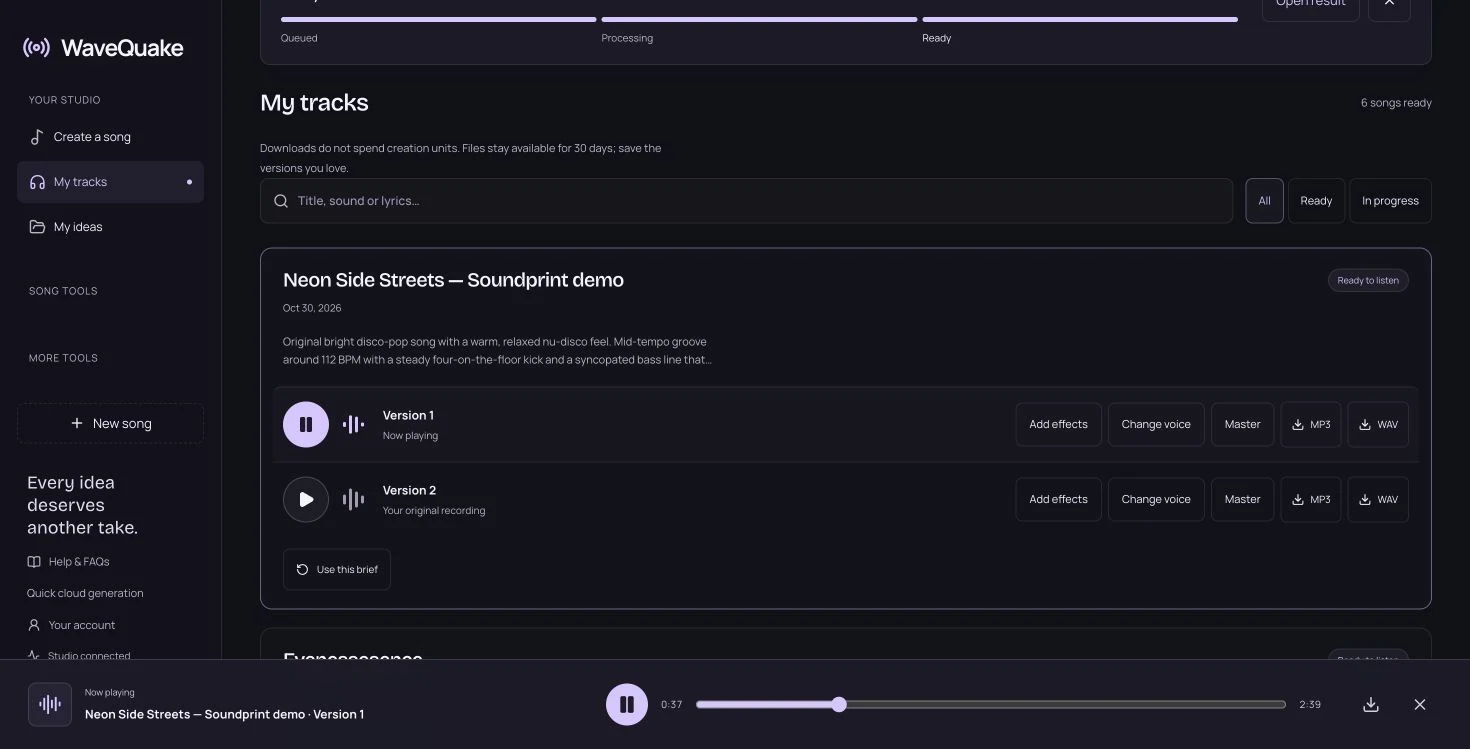Download Version 2 as WAV

[x=1378, y=499]
